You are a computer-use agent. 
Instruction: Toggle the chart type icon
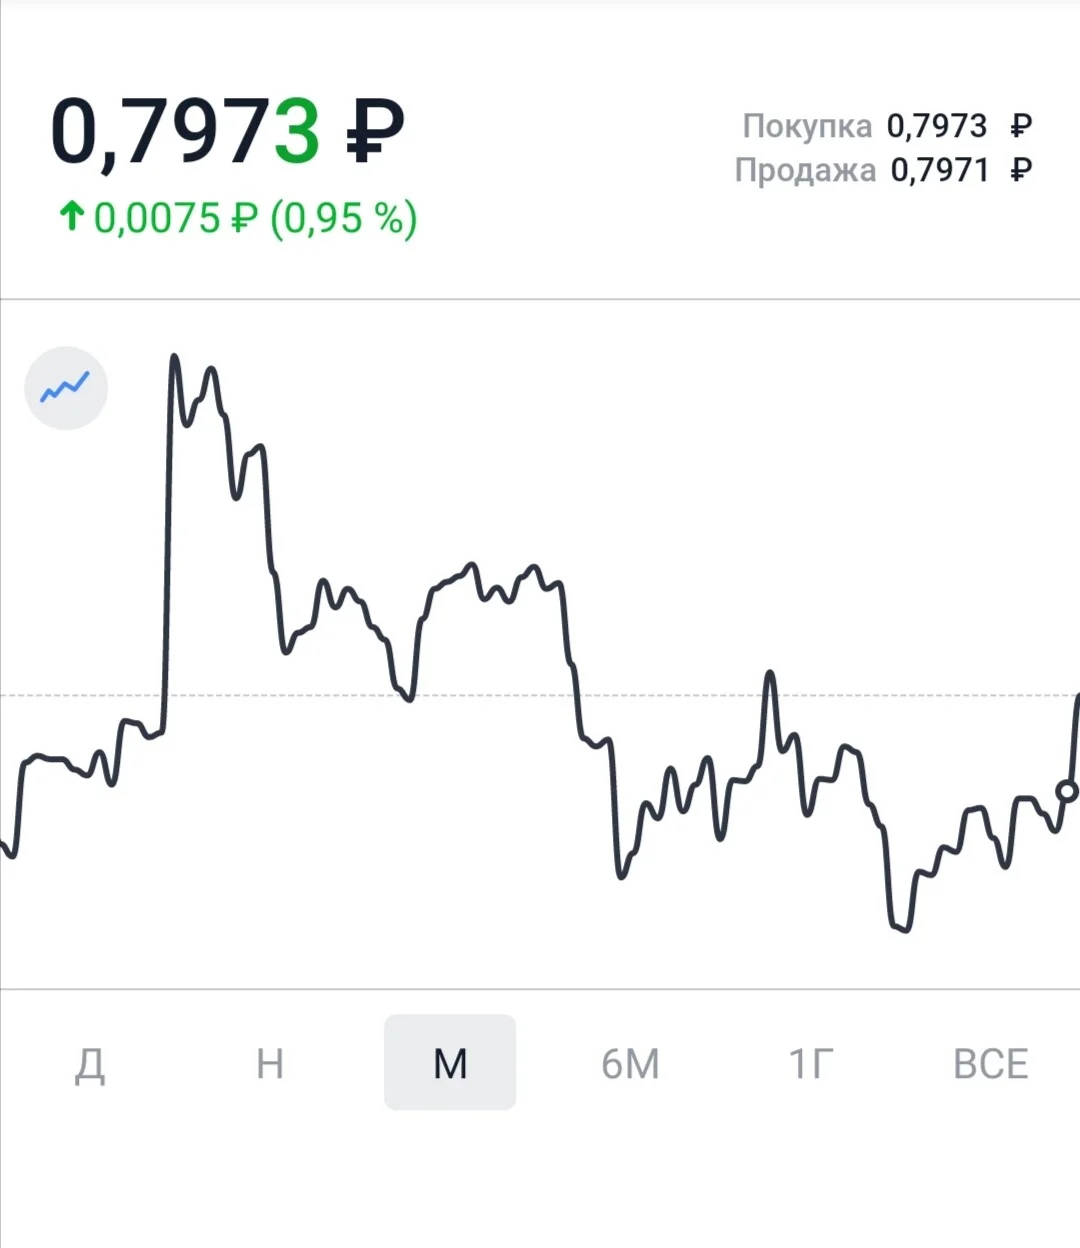click(x=66, y=388)
